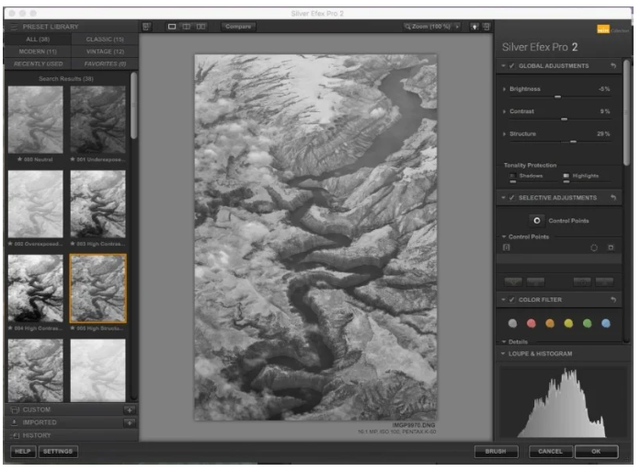
Task: Switch to single image preview mode
Action: [173, 26]
